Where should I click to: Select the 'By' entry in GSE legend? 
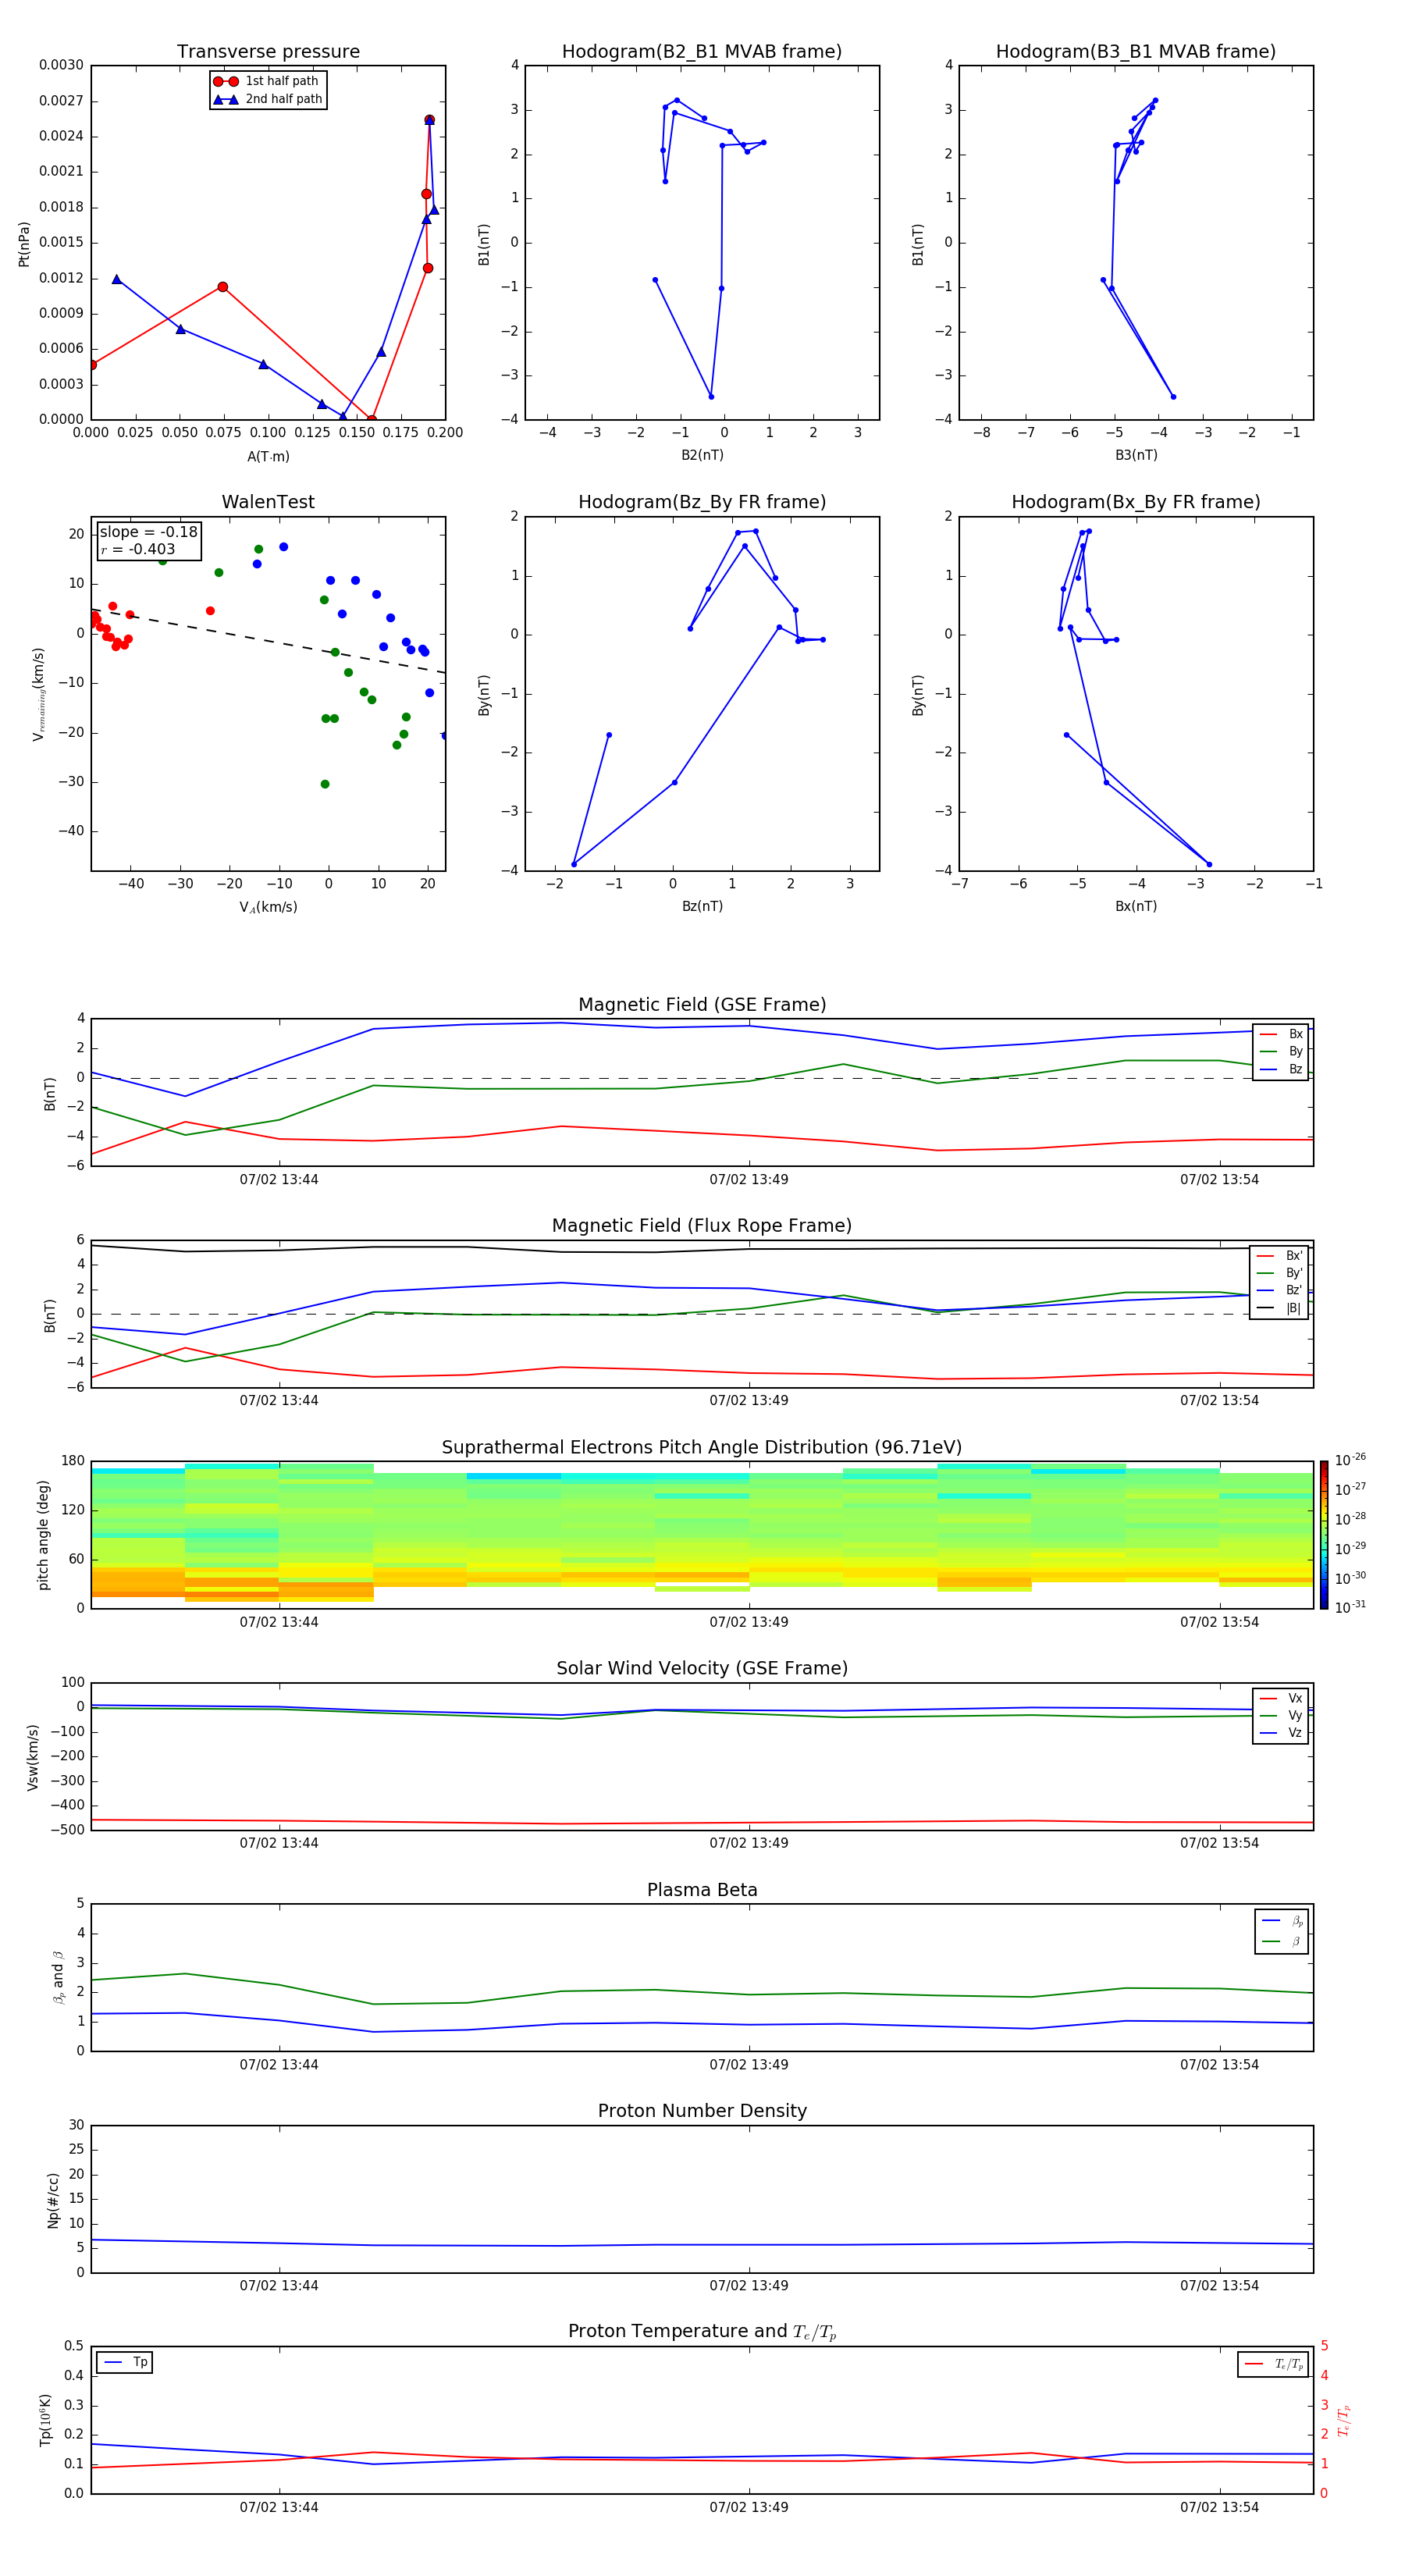tap(1281, 1051)
